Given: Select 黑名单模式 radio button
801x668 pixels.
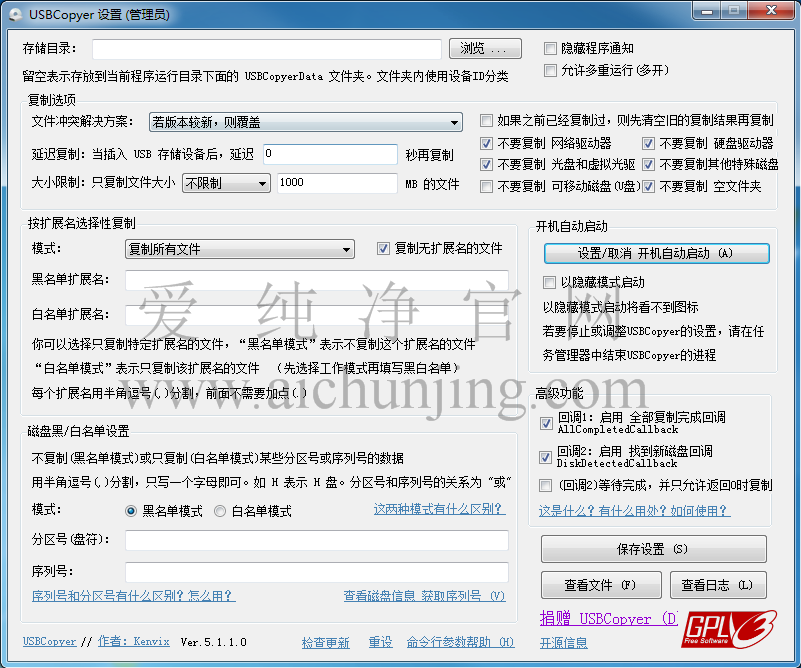Looking at the screenshot, I should coord(131,511).
